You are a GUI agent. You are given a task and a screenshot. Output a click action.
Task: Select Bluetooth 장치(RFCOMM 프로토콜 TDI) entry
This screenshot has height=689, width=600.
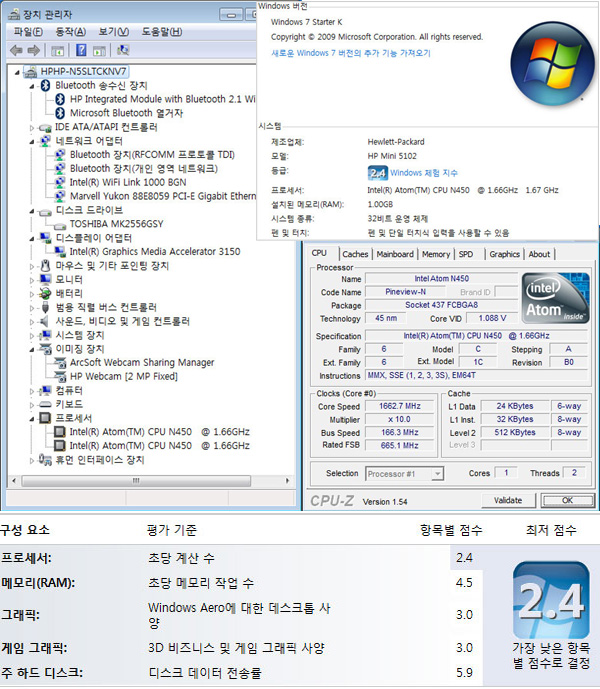152,155
